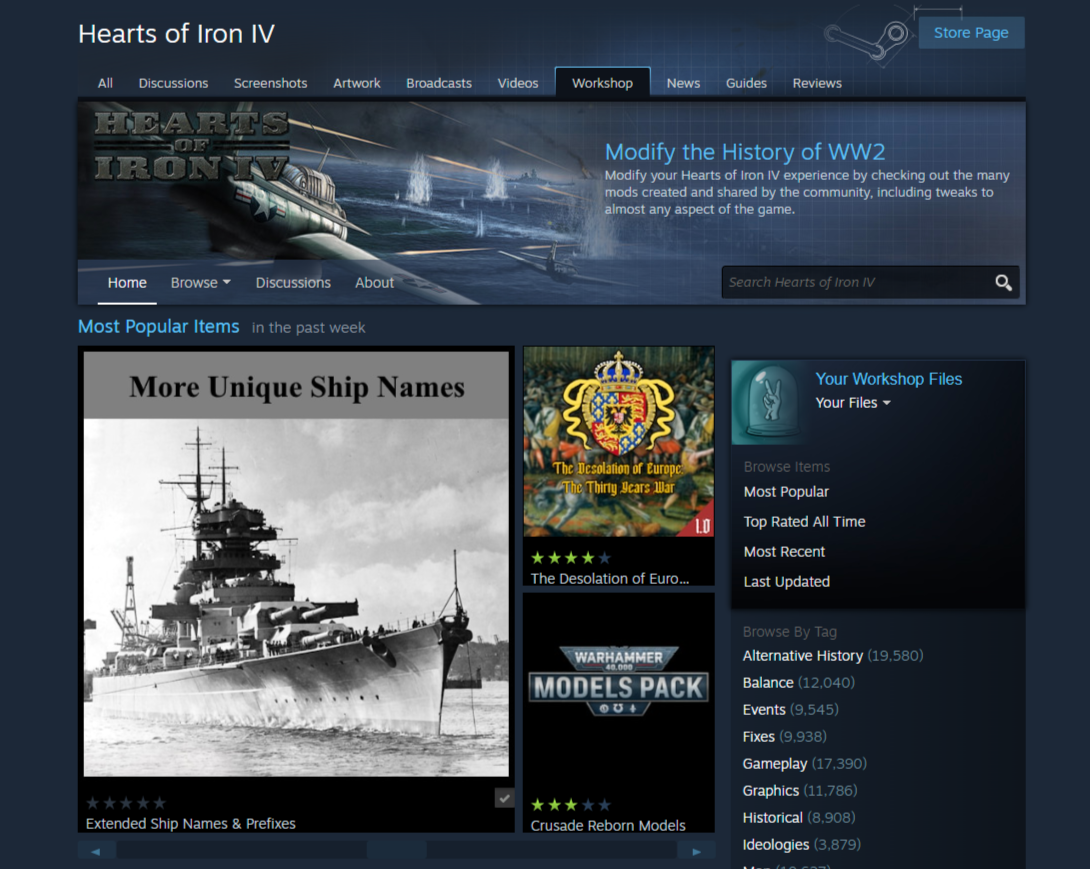This screenshot has height=869, width=1090.
Task: Click the carousel left arrow
Action: [96, 851]
